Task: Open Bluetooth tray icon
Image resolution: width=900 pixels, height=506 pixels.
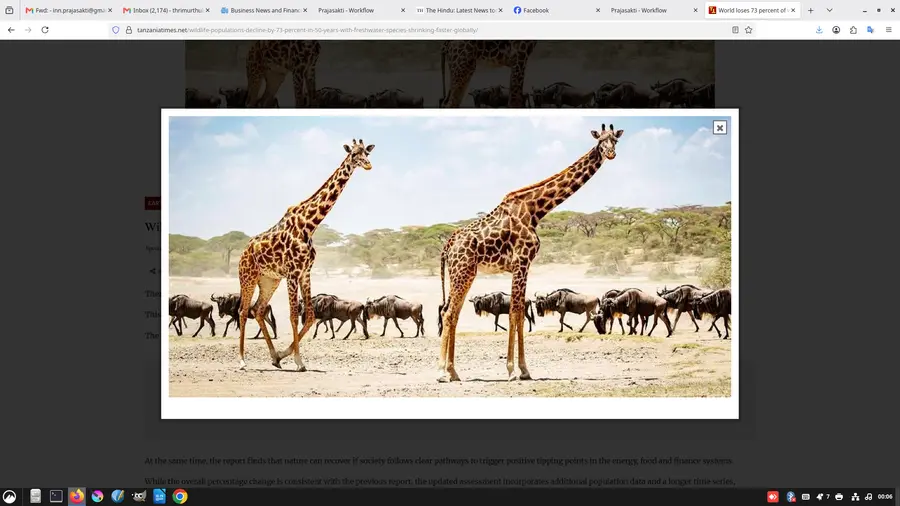Action: [x=790, y=497]
